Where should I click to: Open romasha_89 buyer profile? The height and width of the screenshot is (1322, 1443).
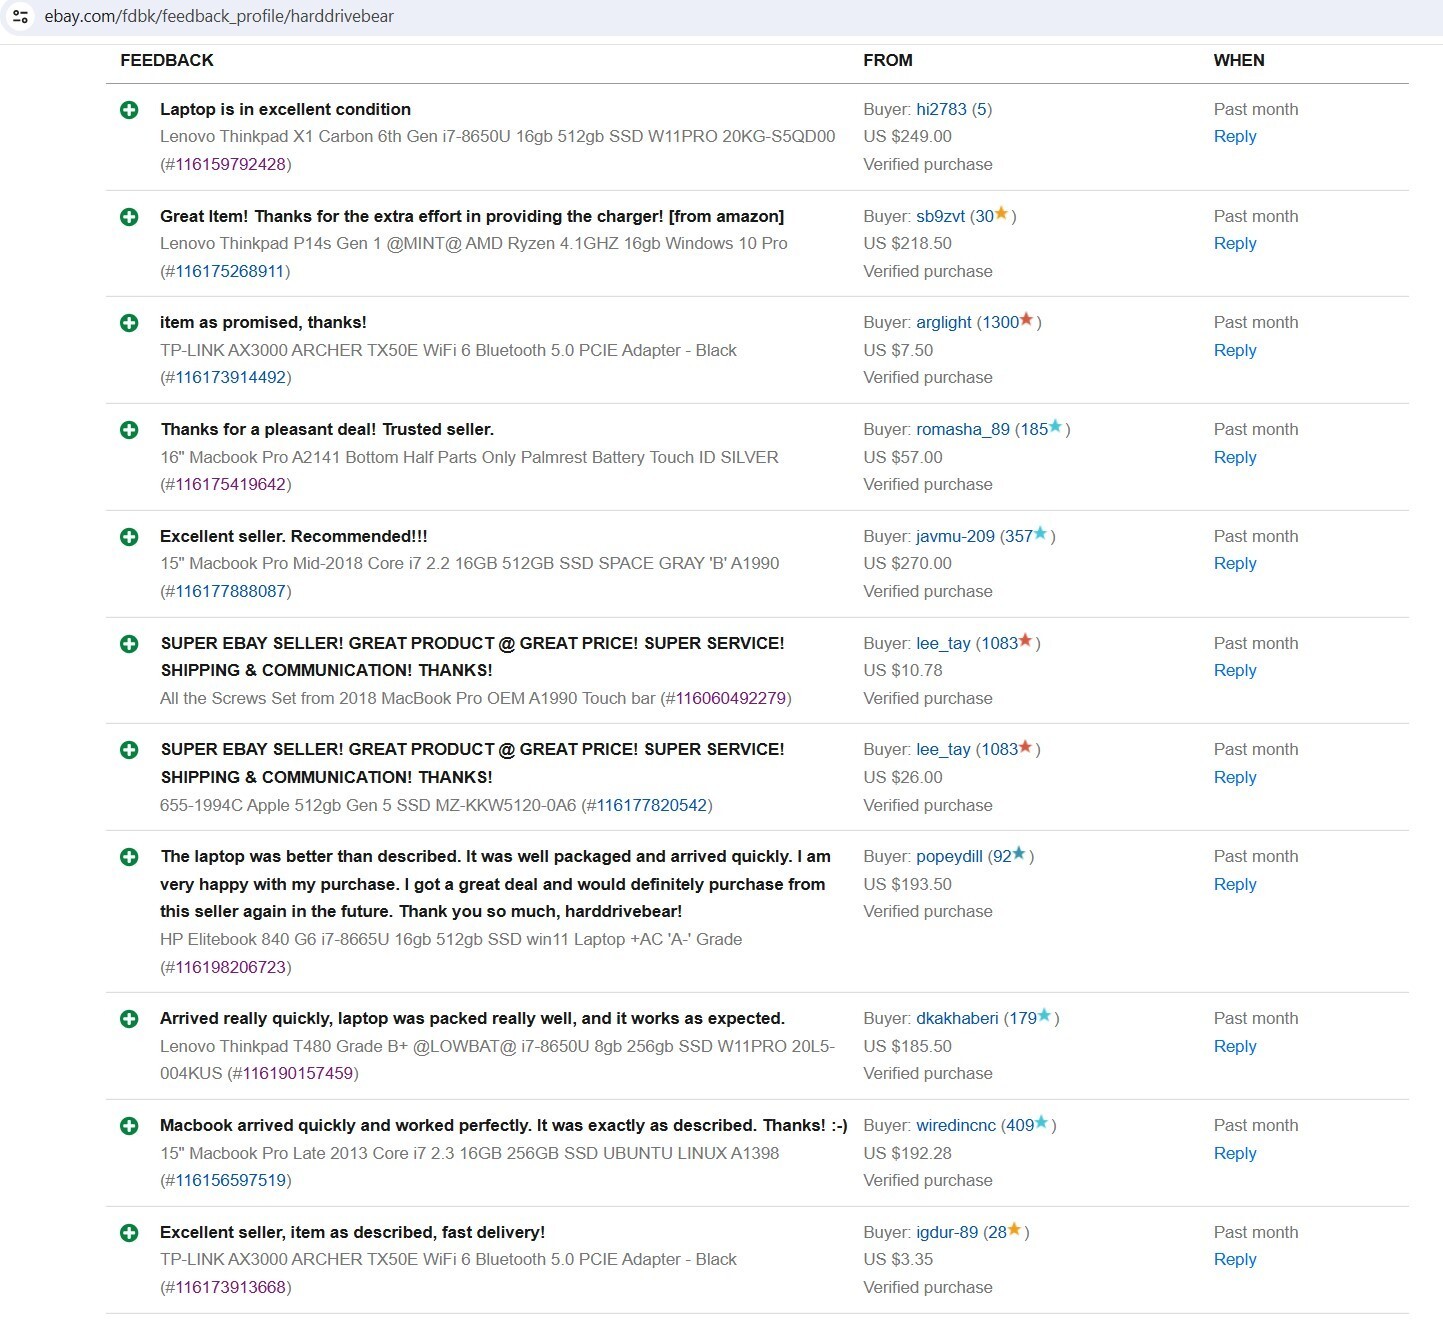(962, 429)
